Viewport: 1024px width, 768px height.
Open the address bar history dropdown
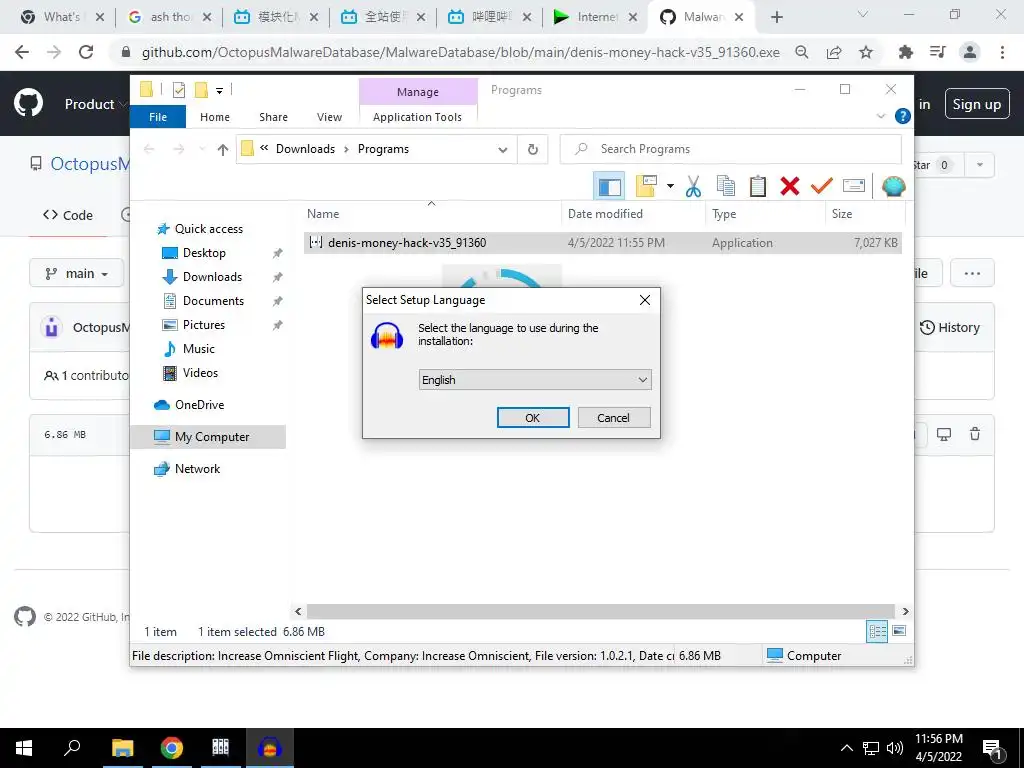(503, 150)
